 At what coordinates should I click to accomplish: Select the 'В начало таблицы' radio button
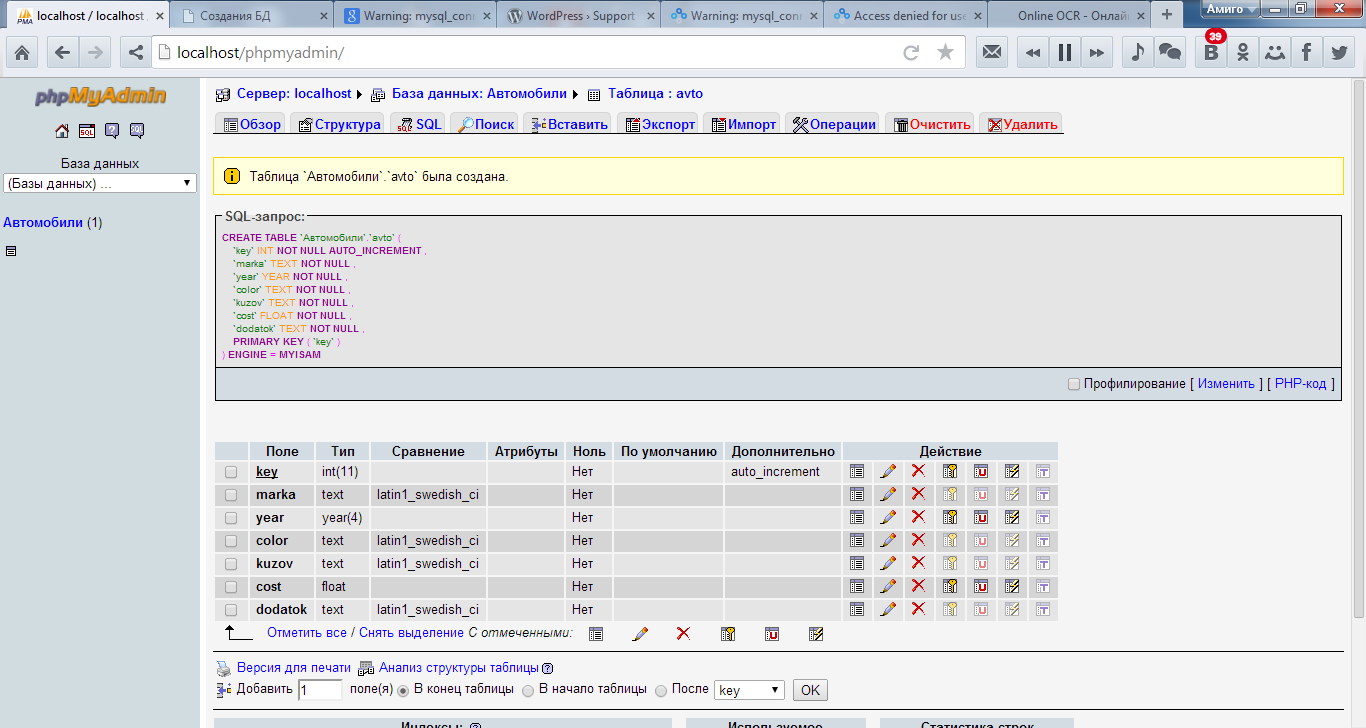point(528,690)
